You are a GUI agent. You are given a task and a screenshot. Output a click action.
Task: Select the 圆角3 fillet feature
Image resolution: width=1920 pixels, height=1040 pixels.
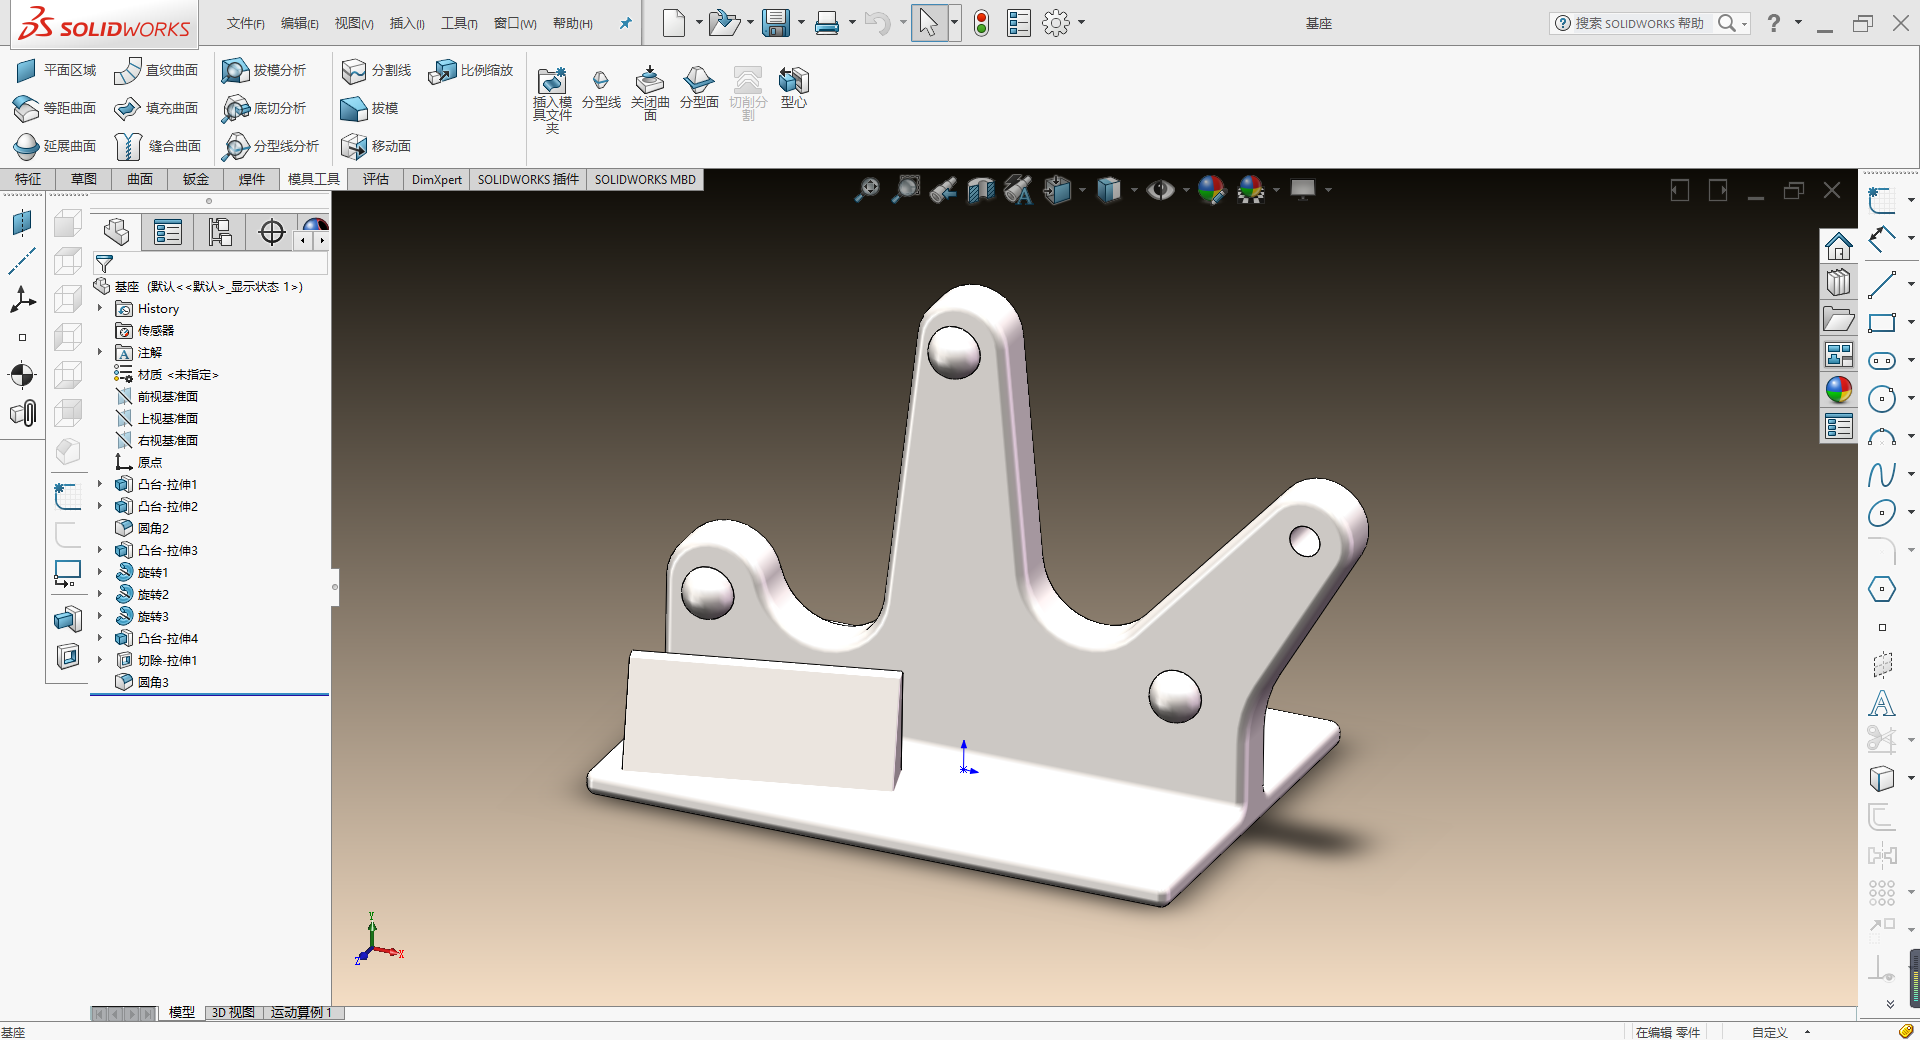pos(142,682)
